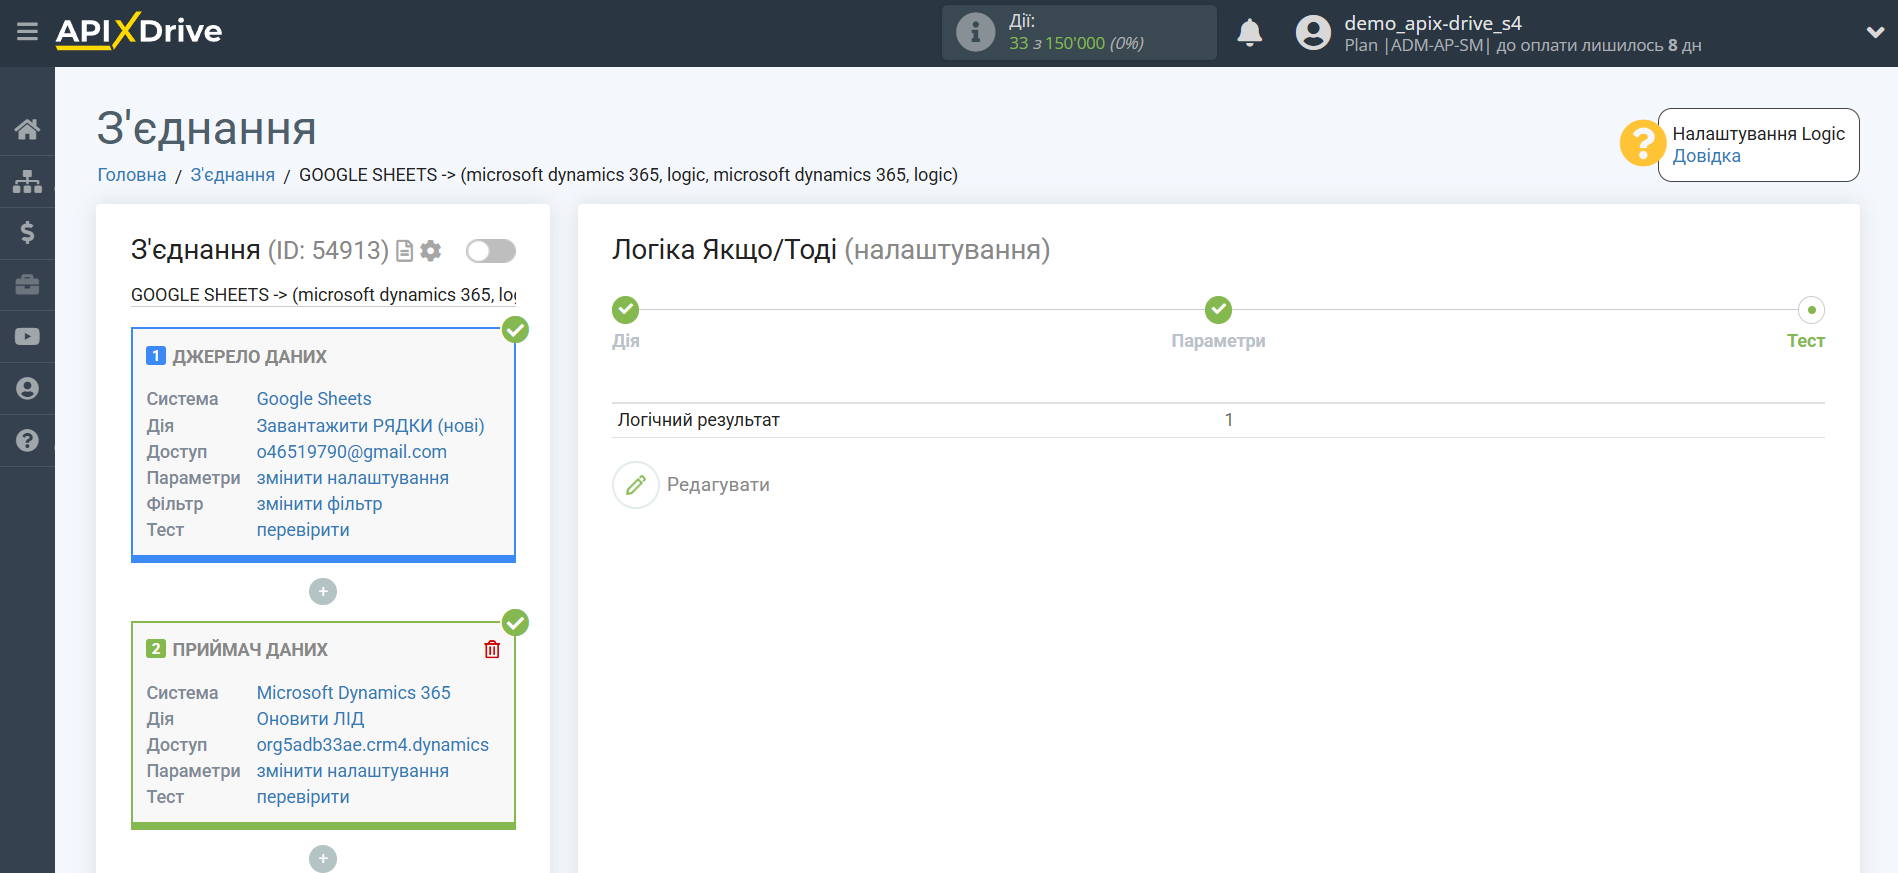This screenshot has height=873, width=1898.
Task: Open the Довідка help link
Action: (x=1706, y=156)
